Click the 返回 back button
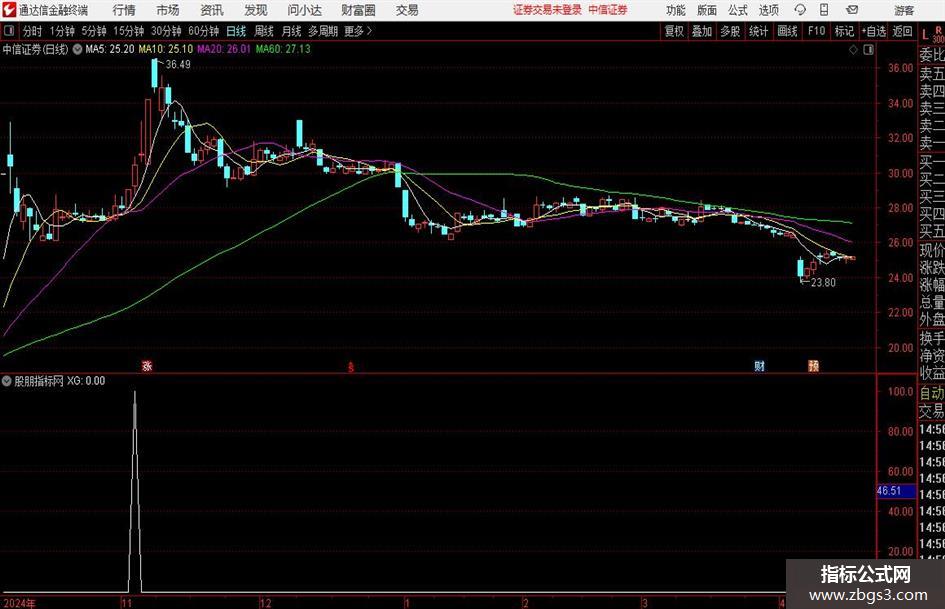 [x=902, y=31]
